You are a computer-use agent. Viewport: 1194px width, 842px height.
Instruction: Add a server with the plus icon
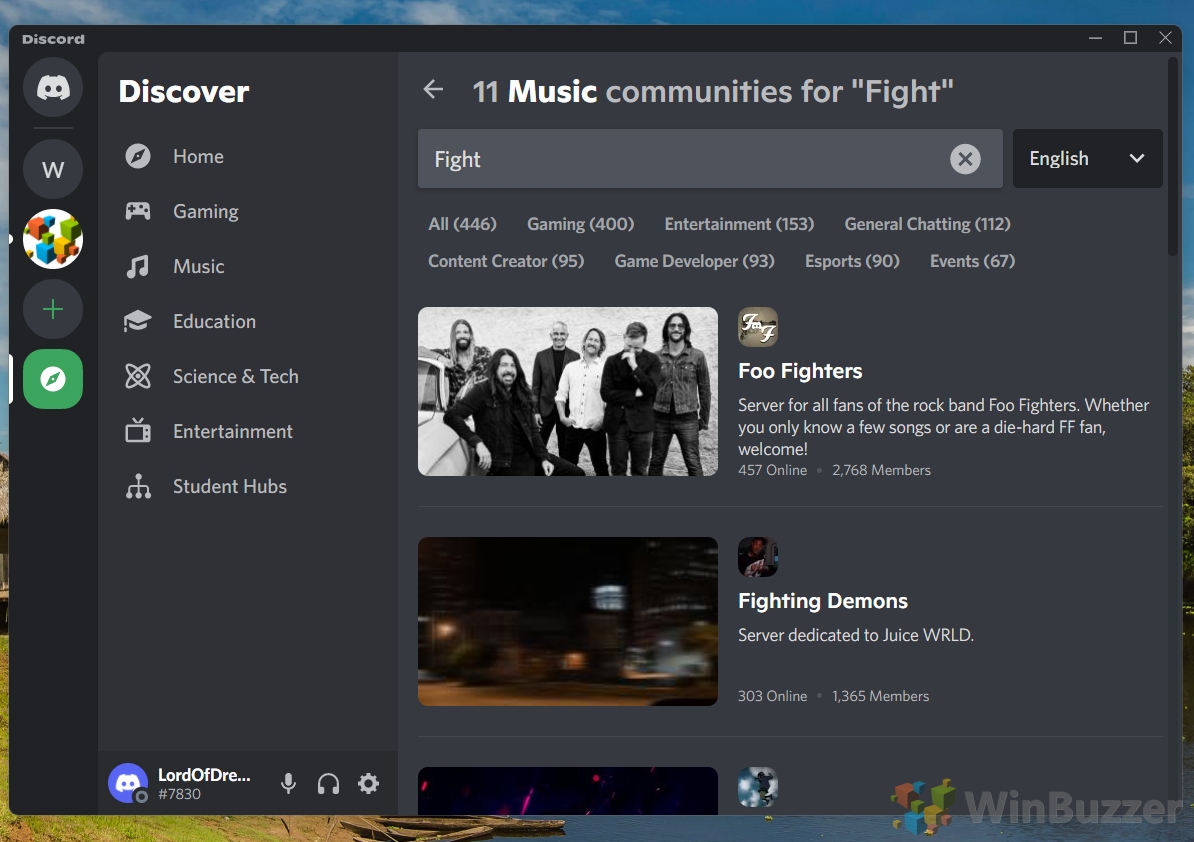(x=53, y=309)
